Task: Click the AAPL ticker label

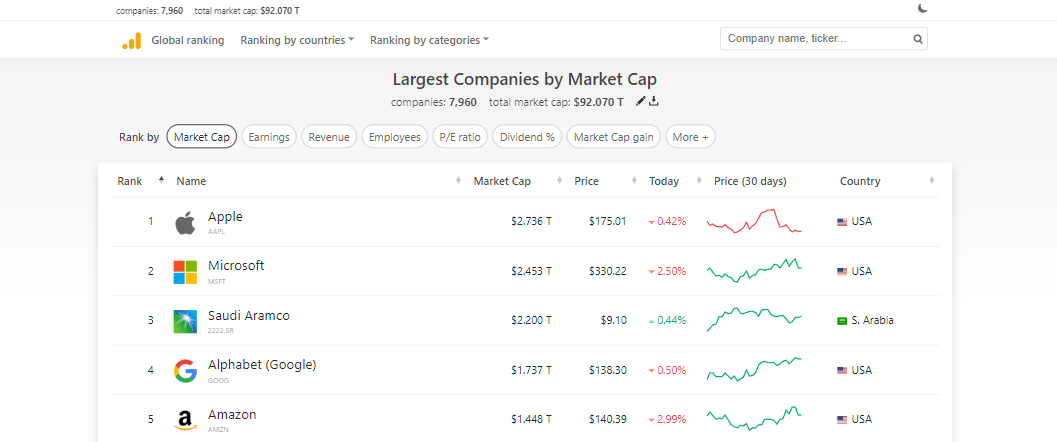Action: pyautogui.click(x=216, y=232)
